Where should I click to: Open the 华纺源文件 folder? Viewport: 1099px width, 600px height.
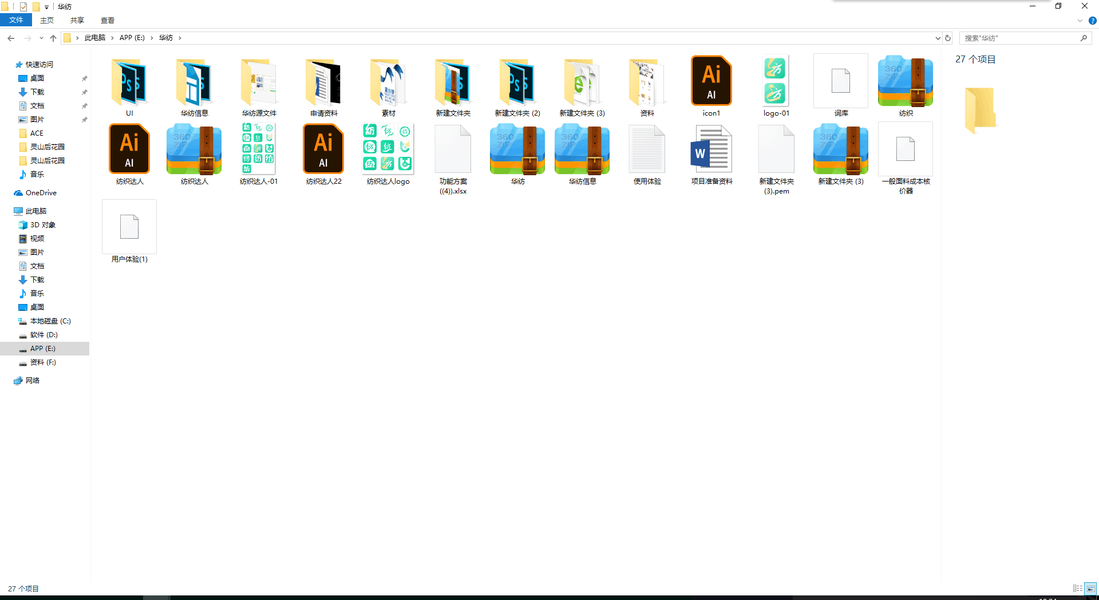tap(259, 82)
